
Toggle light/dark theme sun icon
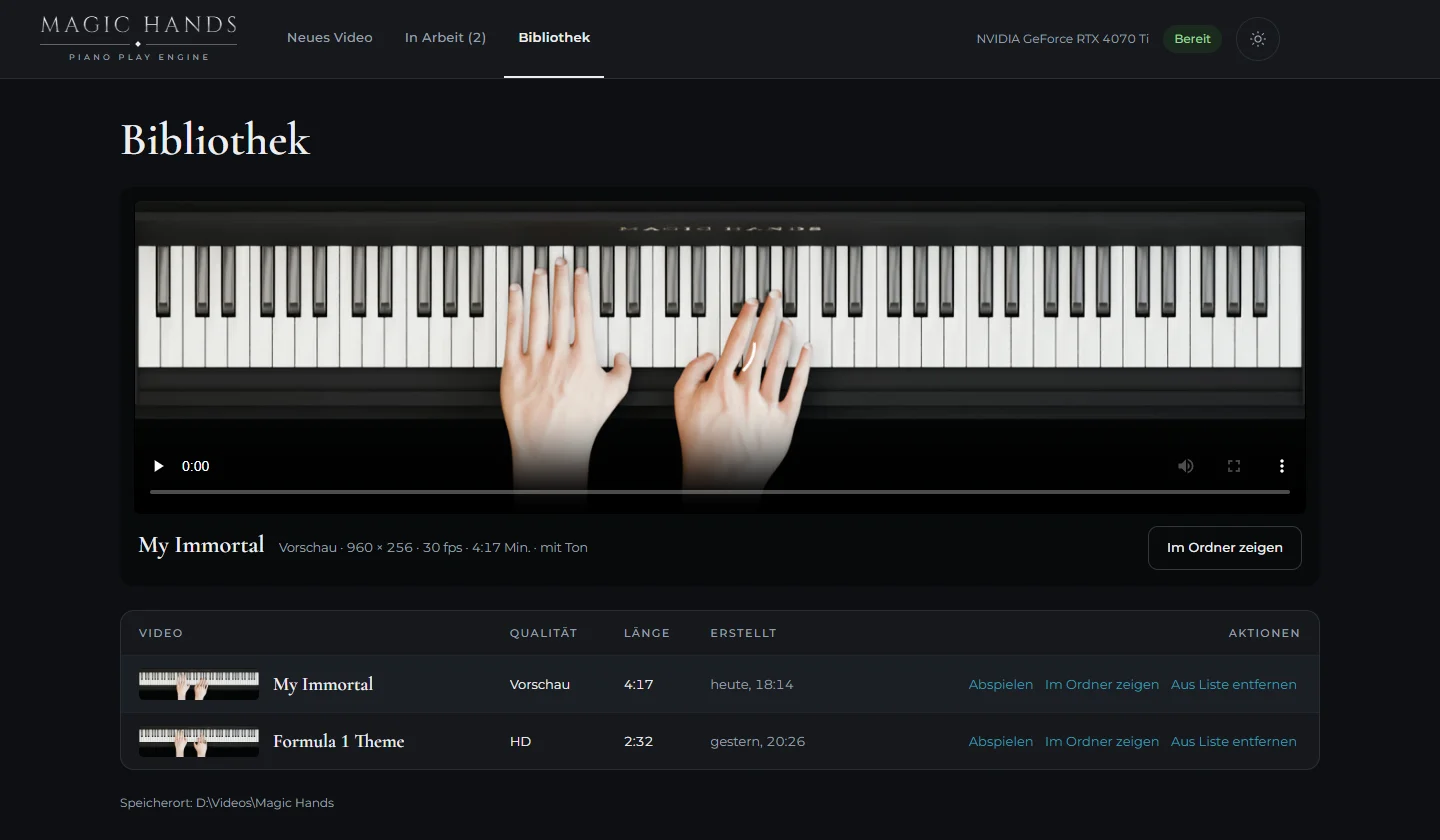tap(1258, 39)
